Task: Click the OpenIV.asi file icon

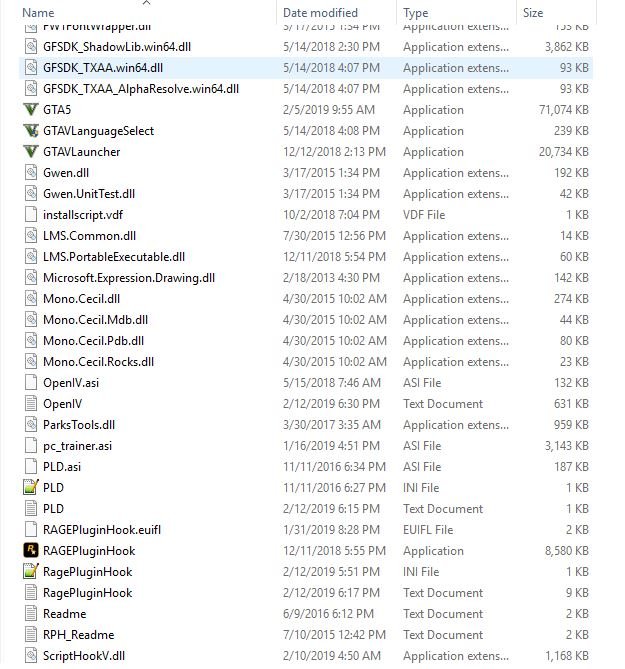Action: click(31, 382)
